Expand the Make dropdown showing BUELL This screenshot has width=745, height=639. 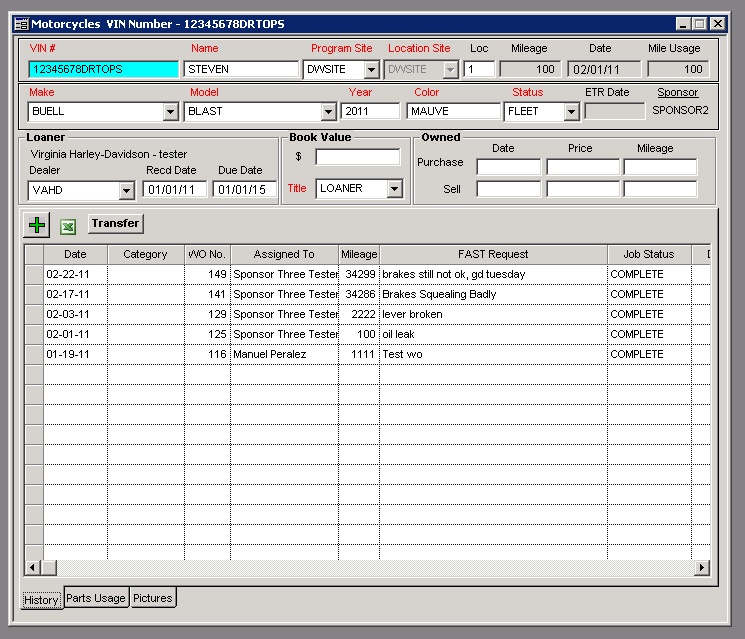[x=170, y=112]
